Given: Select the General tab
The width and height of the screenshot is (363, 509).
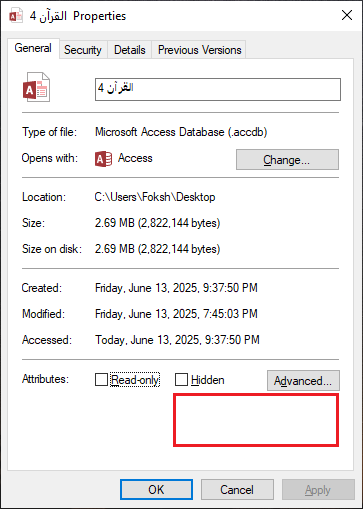Looking at the screenshot, I should click(x=33, y=48).
